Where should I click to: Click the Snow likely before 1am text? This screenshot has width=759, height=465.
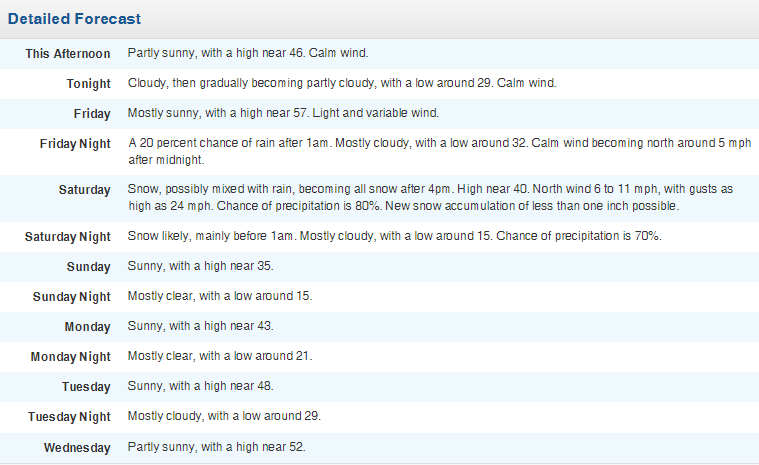(x=394, y=237)
